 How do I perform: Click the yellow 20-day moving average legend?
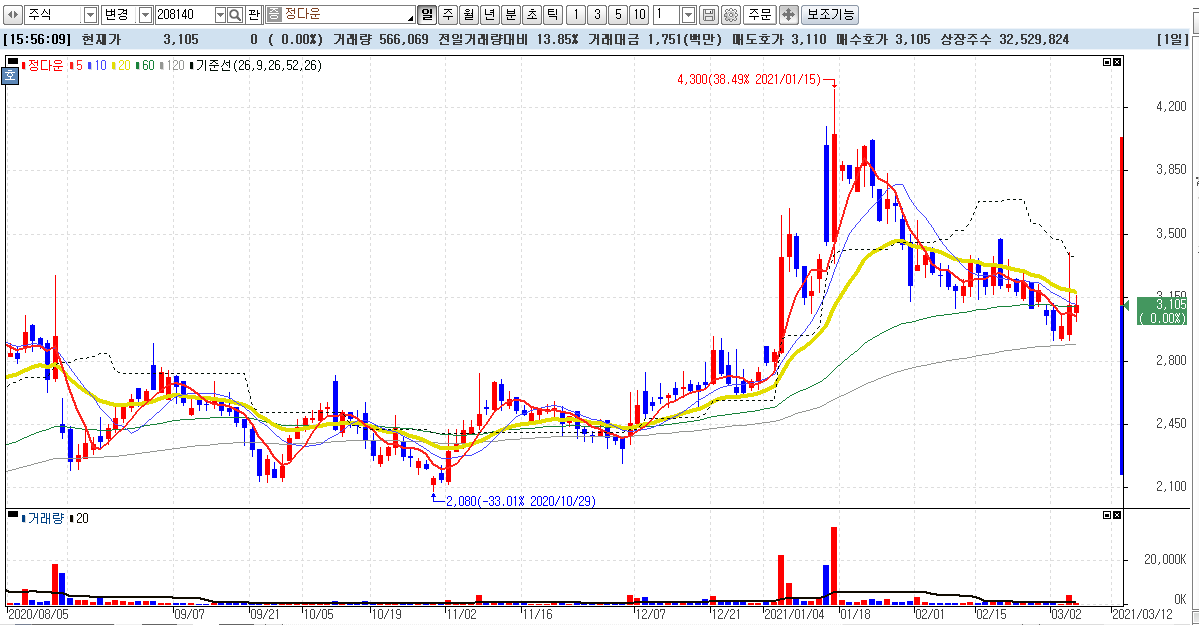[121, 66]
